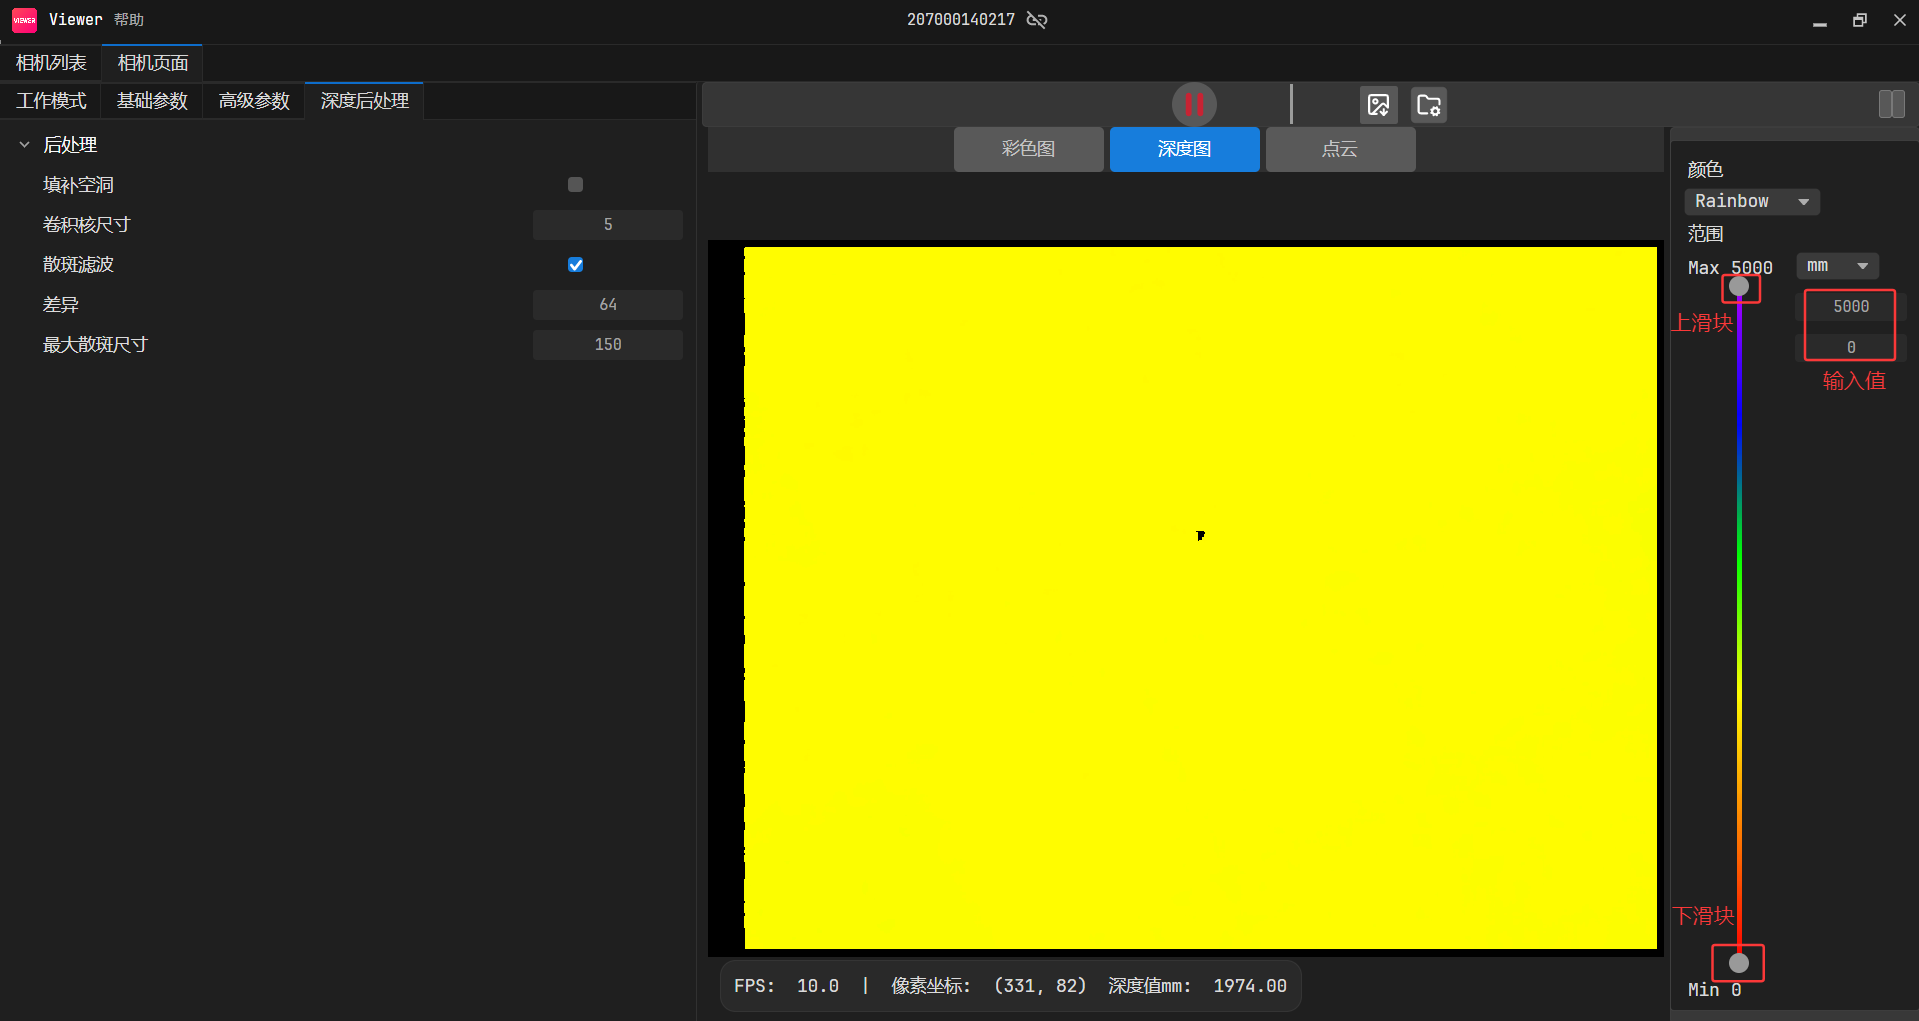Viewport: 1919px width, 1021px height.
Task: Click the black dot in depth image
Action: coord(1200,535)
